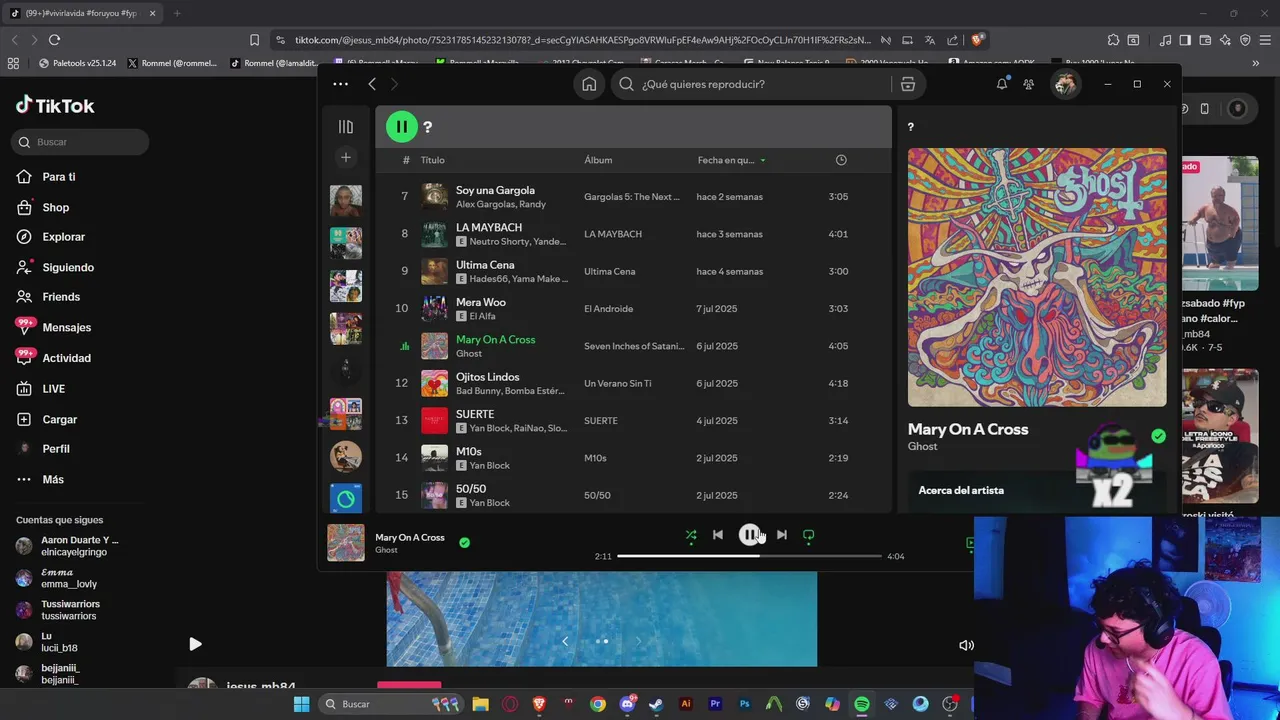
Task: Sort by Fecha en que column dropdown
Action: point(732,160)
